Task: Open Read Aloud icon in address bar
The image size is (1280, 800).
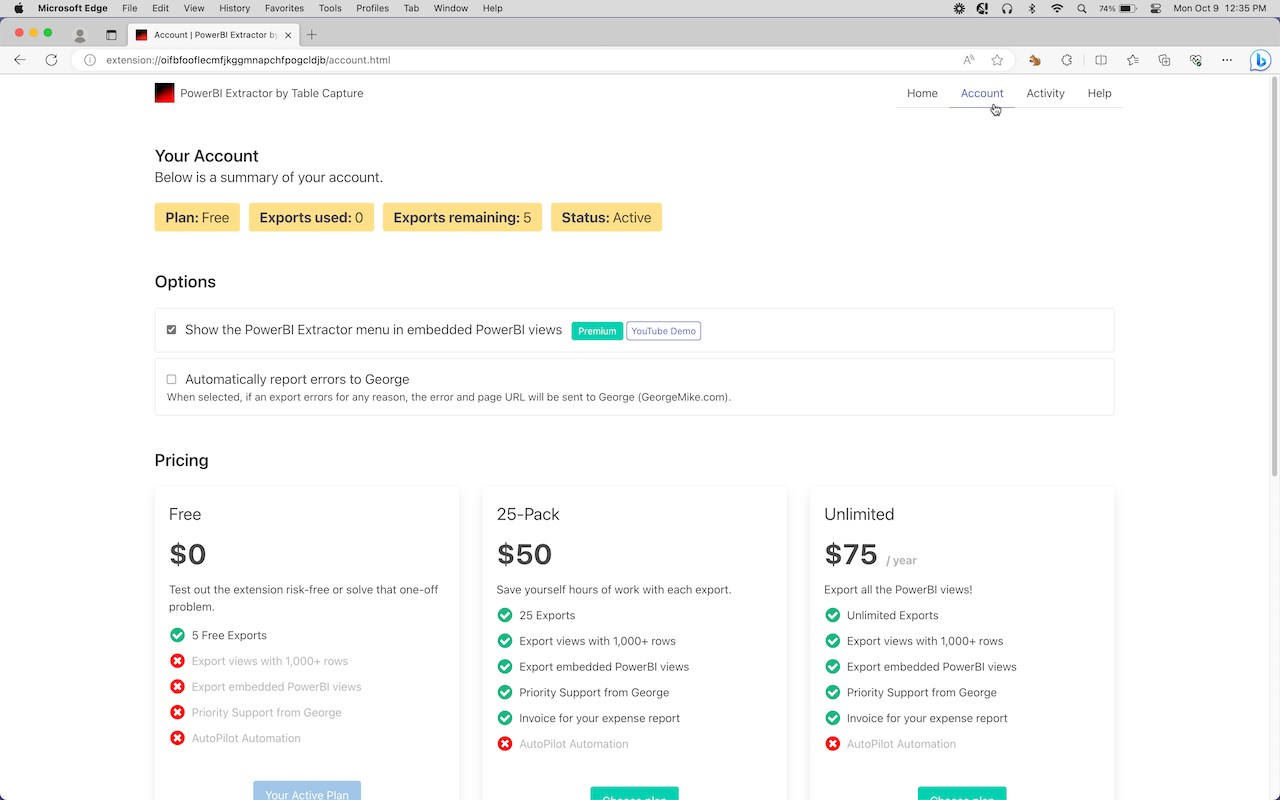Action: pyautogui.click(x=968, y=60)
